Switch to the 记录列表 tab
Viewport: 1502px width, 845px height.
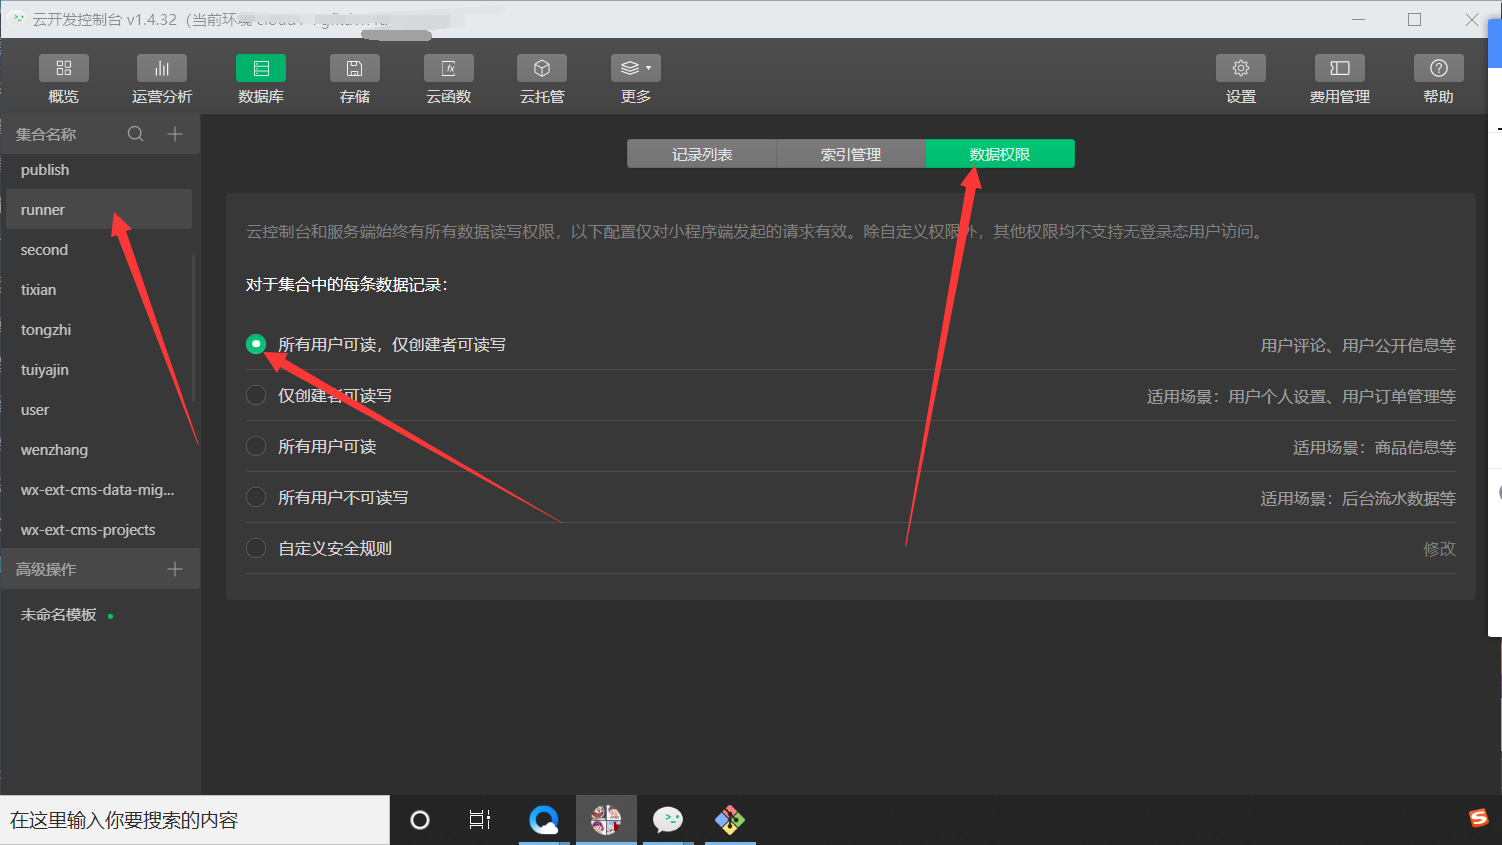click(x=702, y=154)
